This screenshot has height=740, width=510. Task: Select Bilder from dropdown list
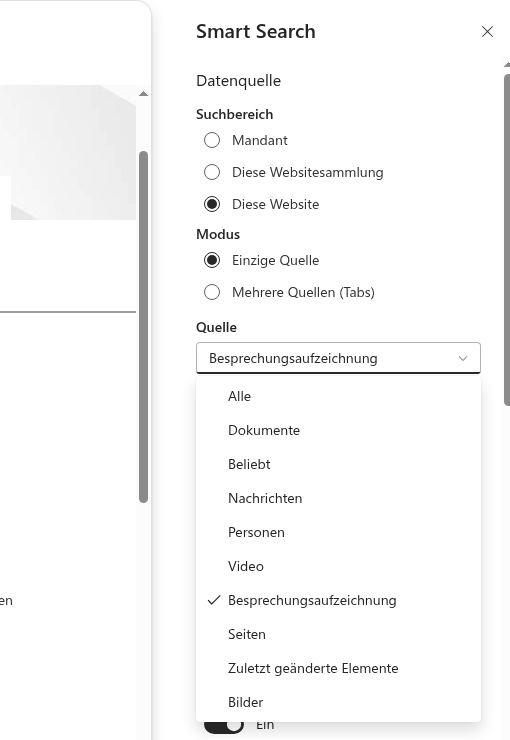[x=338, y=702]
